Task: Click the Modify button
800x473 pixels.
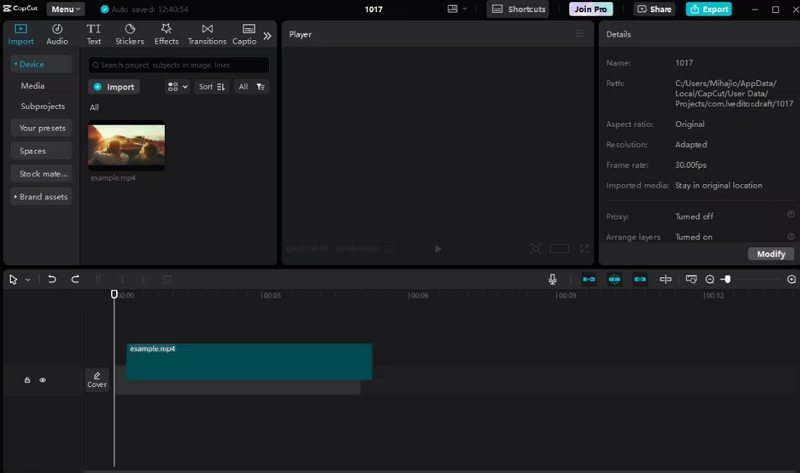Action: click(770, 254)
